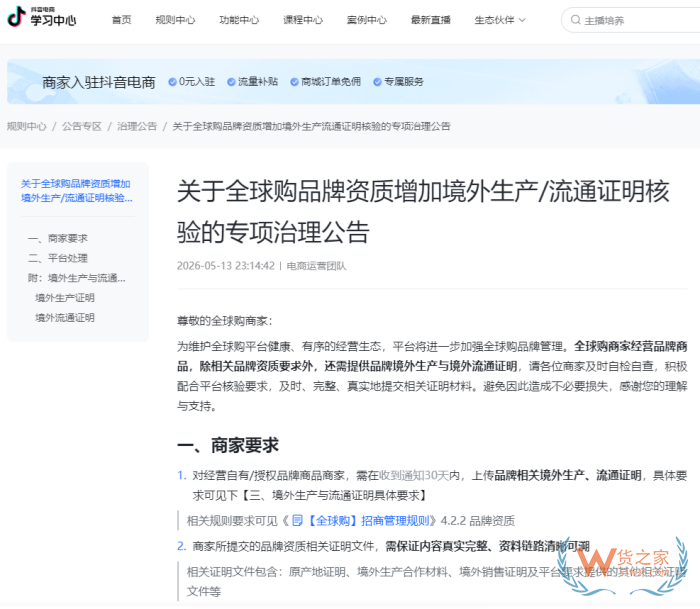Select the sidebar announcement title link
Image resolution: width=700 pixels, height=609 pixels.
76,191
